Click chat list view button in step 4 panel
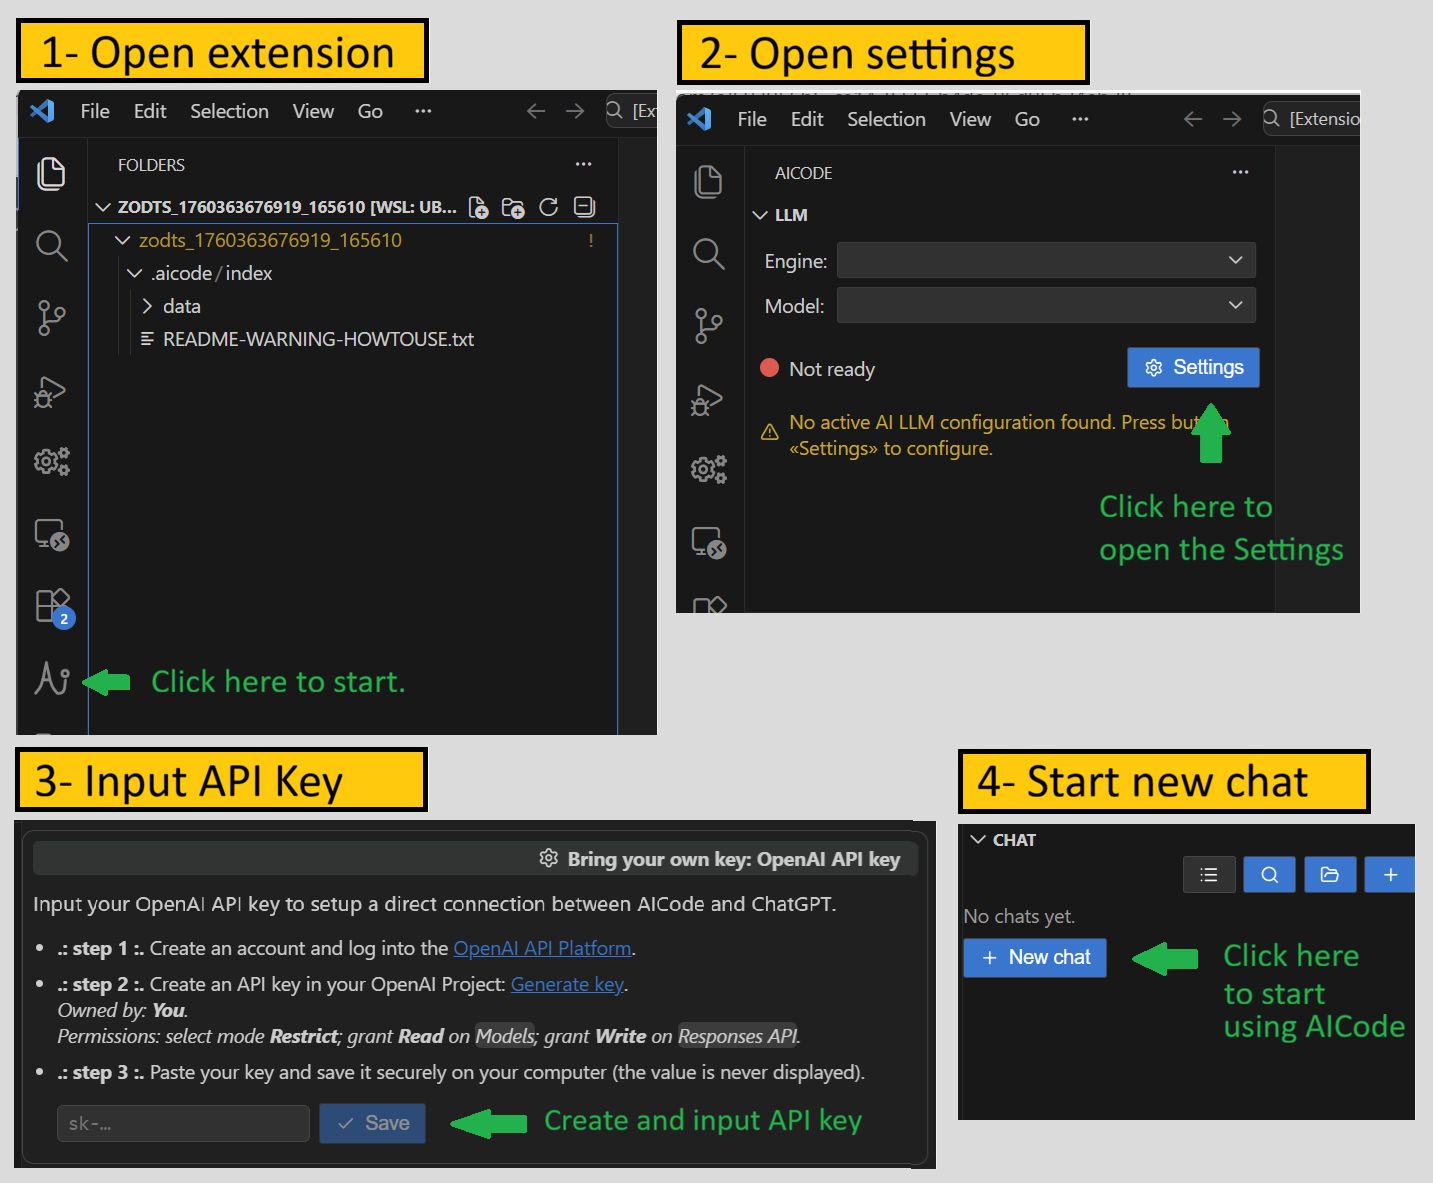The image size is (1433, 1183). point(1209,875)
